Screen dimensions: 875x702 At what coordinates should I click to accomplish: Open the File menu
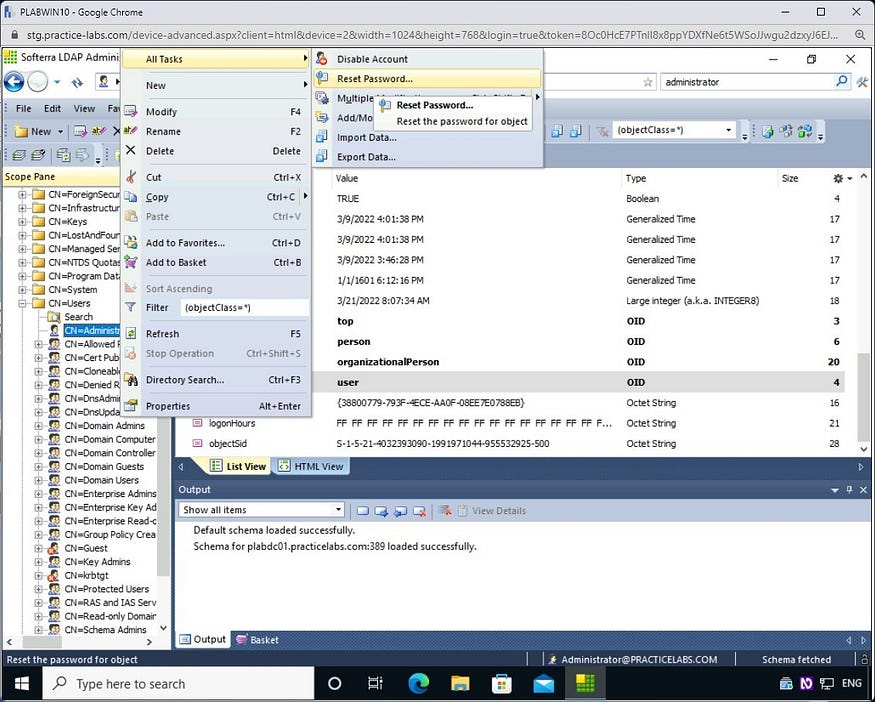click(x=23, y=108)
